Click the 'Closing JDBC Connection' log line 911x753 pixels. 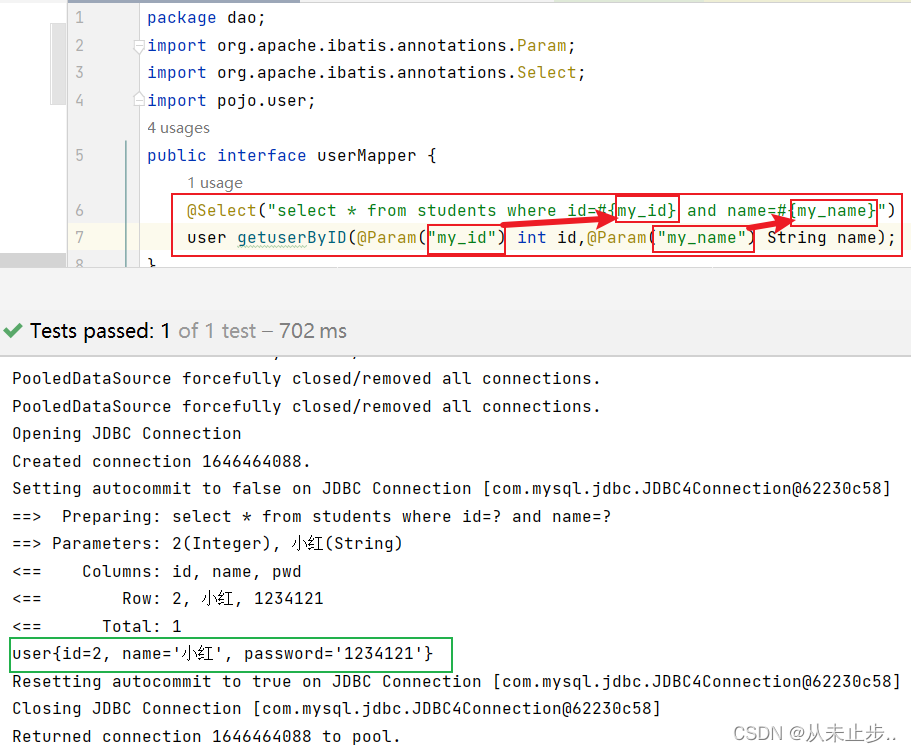(x=336, y=708)
